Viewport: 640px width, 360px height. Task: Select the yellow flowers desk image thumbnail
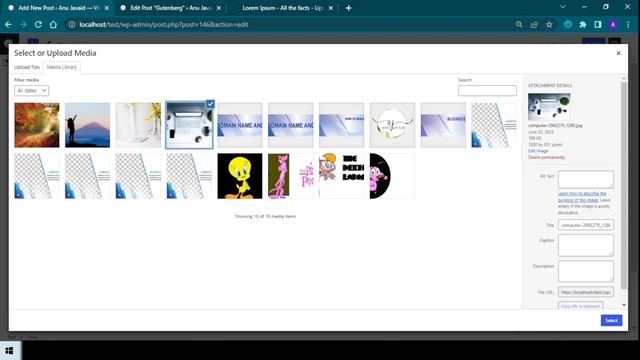(138, 125)
